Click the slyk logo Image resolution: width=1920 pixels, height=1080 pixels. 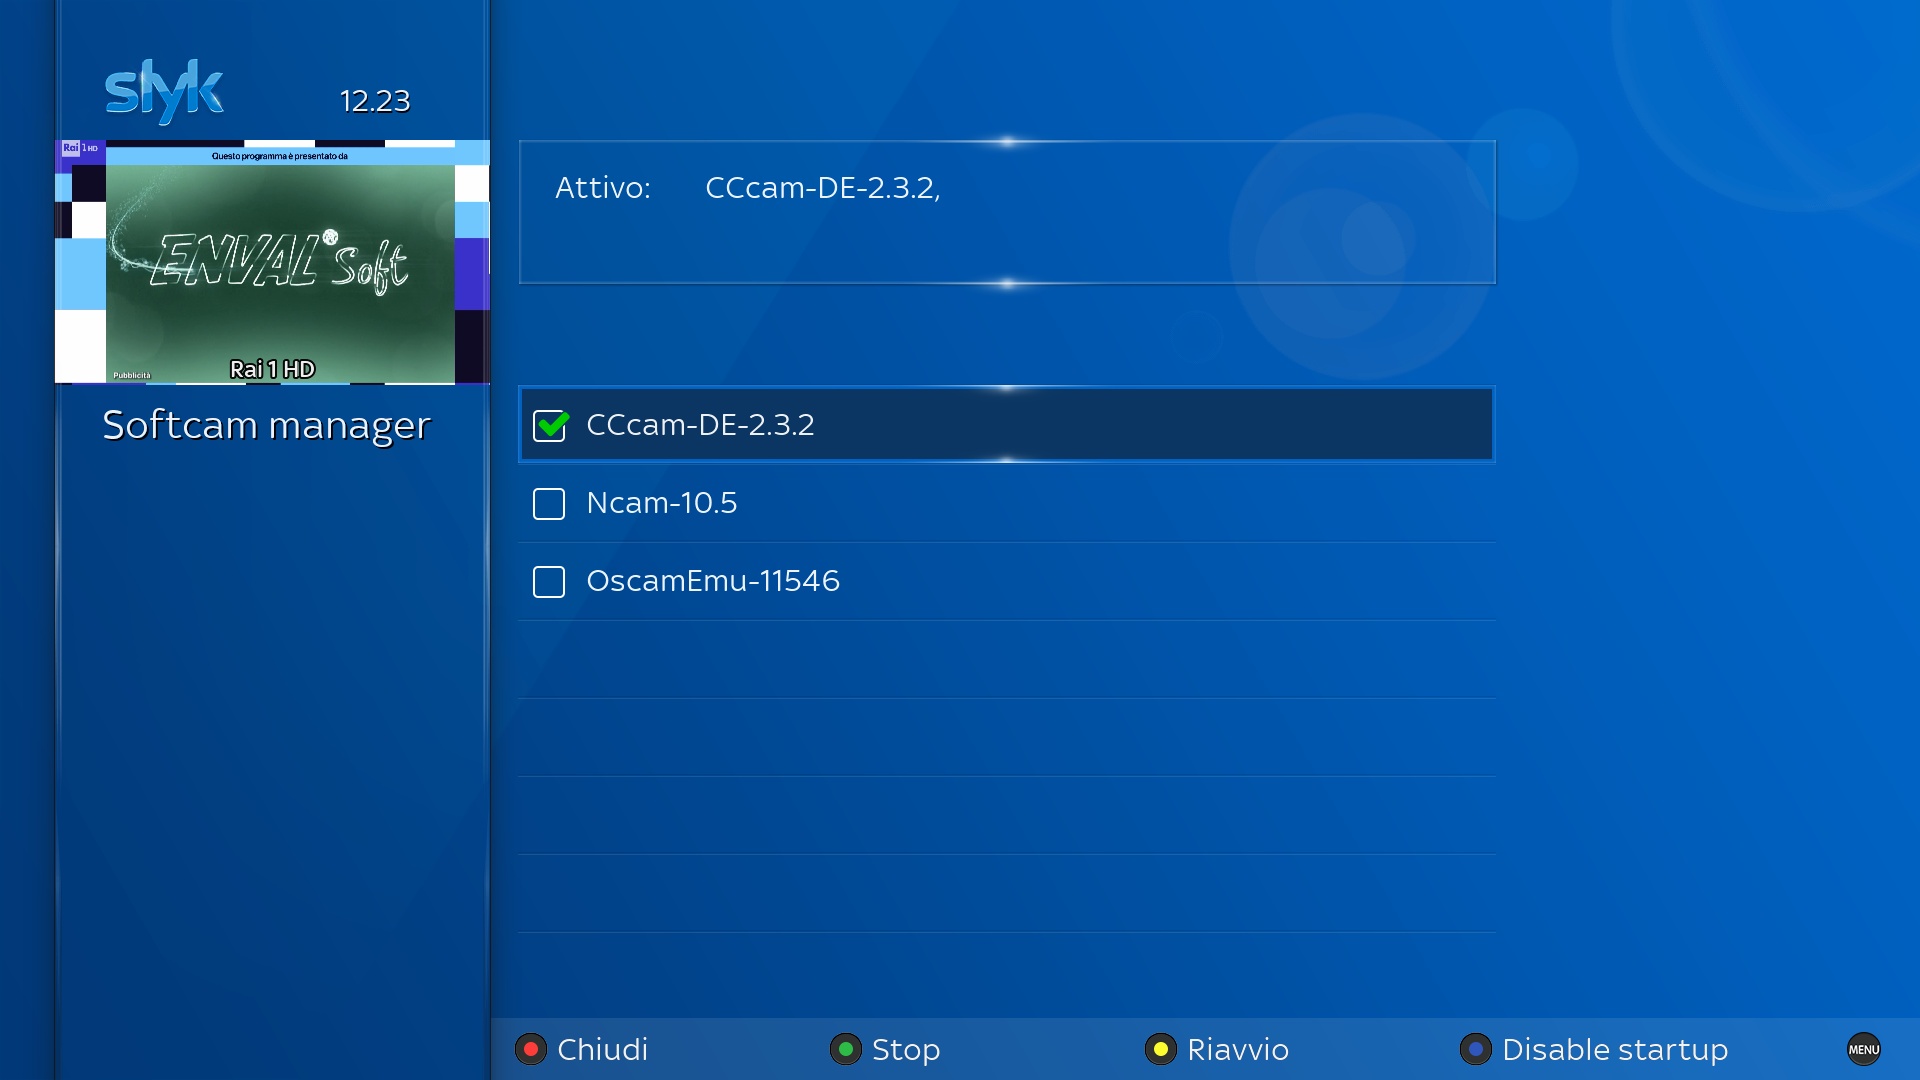click(165, 91)
